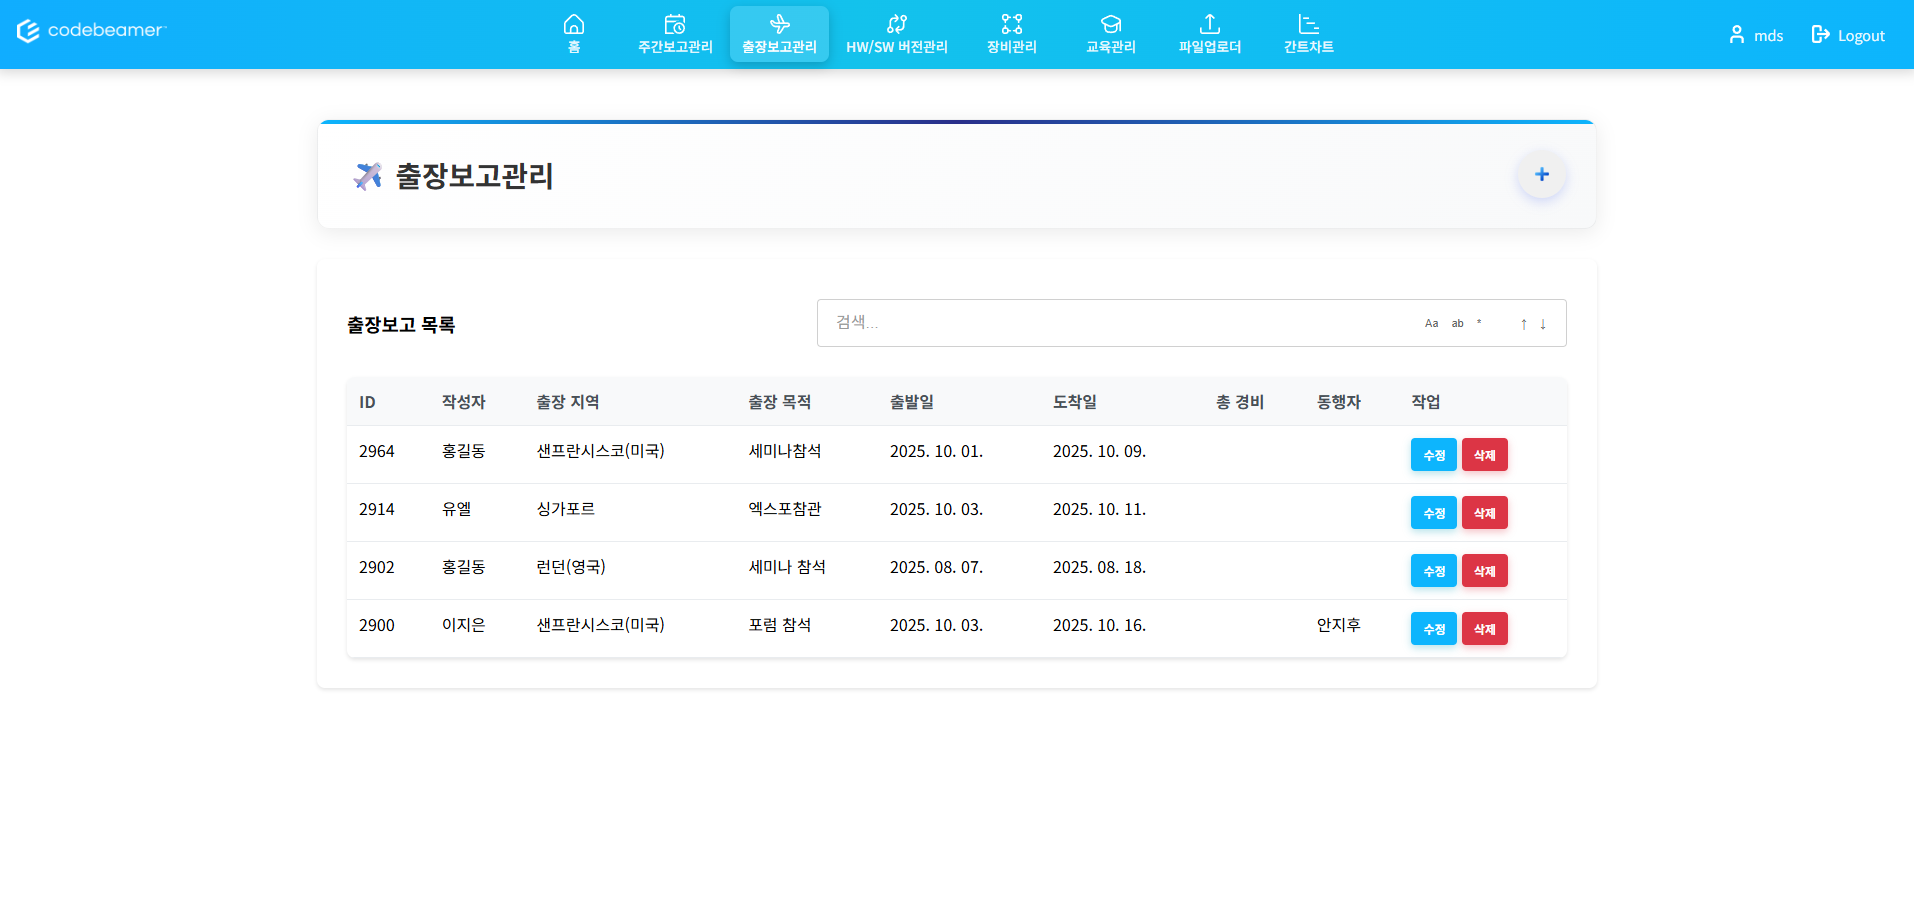The height and width of the screenshot is (910, 1914).
Task: Sort search results descending with down arrow
Action: (1543, 324)
